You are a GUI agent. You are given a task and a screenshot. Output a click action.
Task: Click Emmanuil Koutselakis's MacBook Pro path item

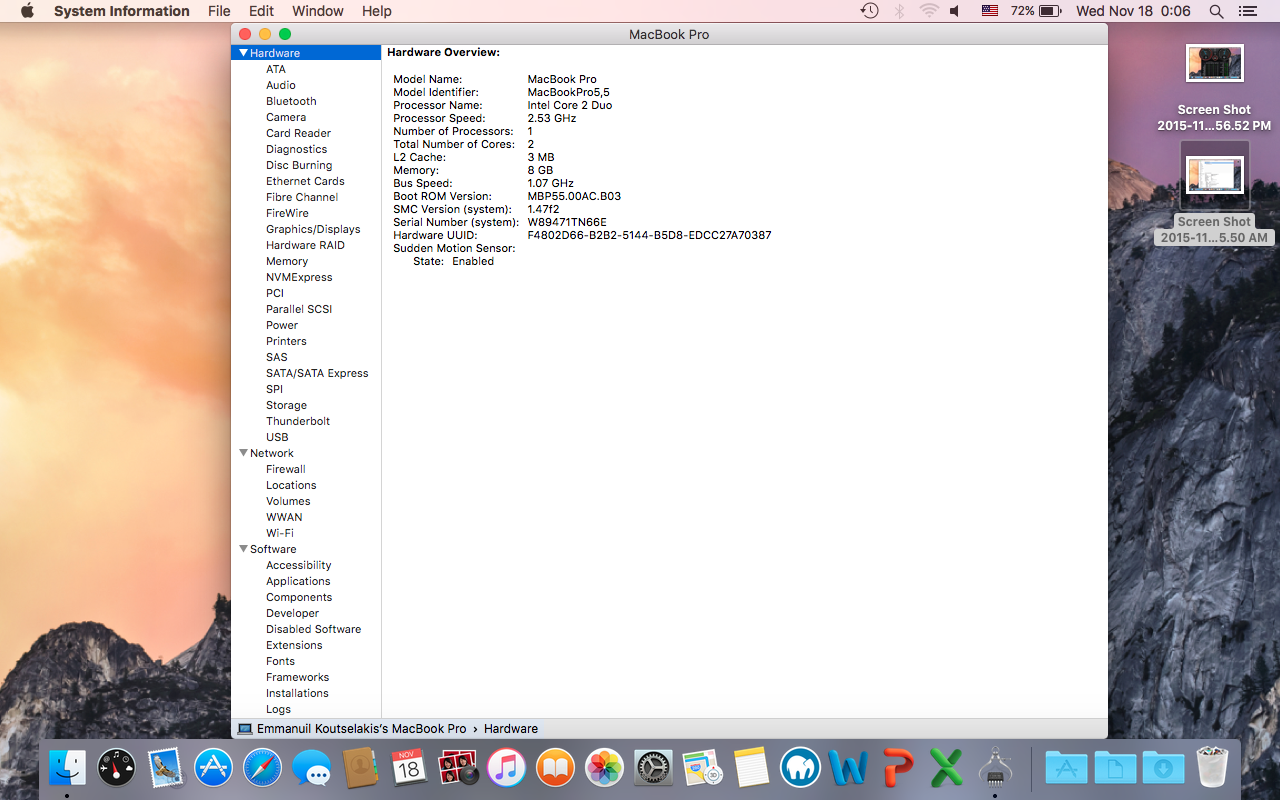[352, 729]
